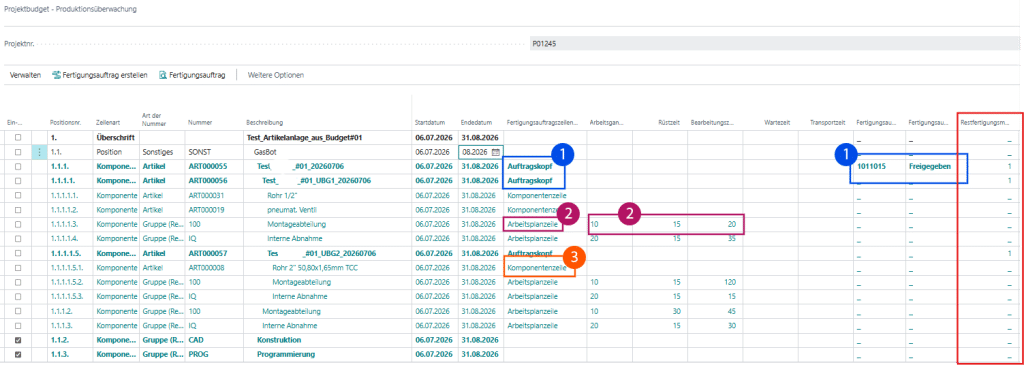
Task: Click the Konstruktion description cell
Action: 279,340
